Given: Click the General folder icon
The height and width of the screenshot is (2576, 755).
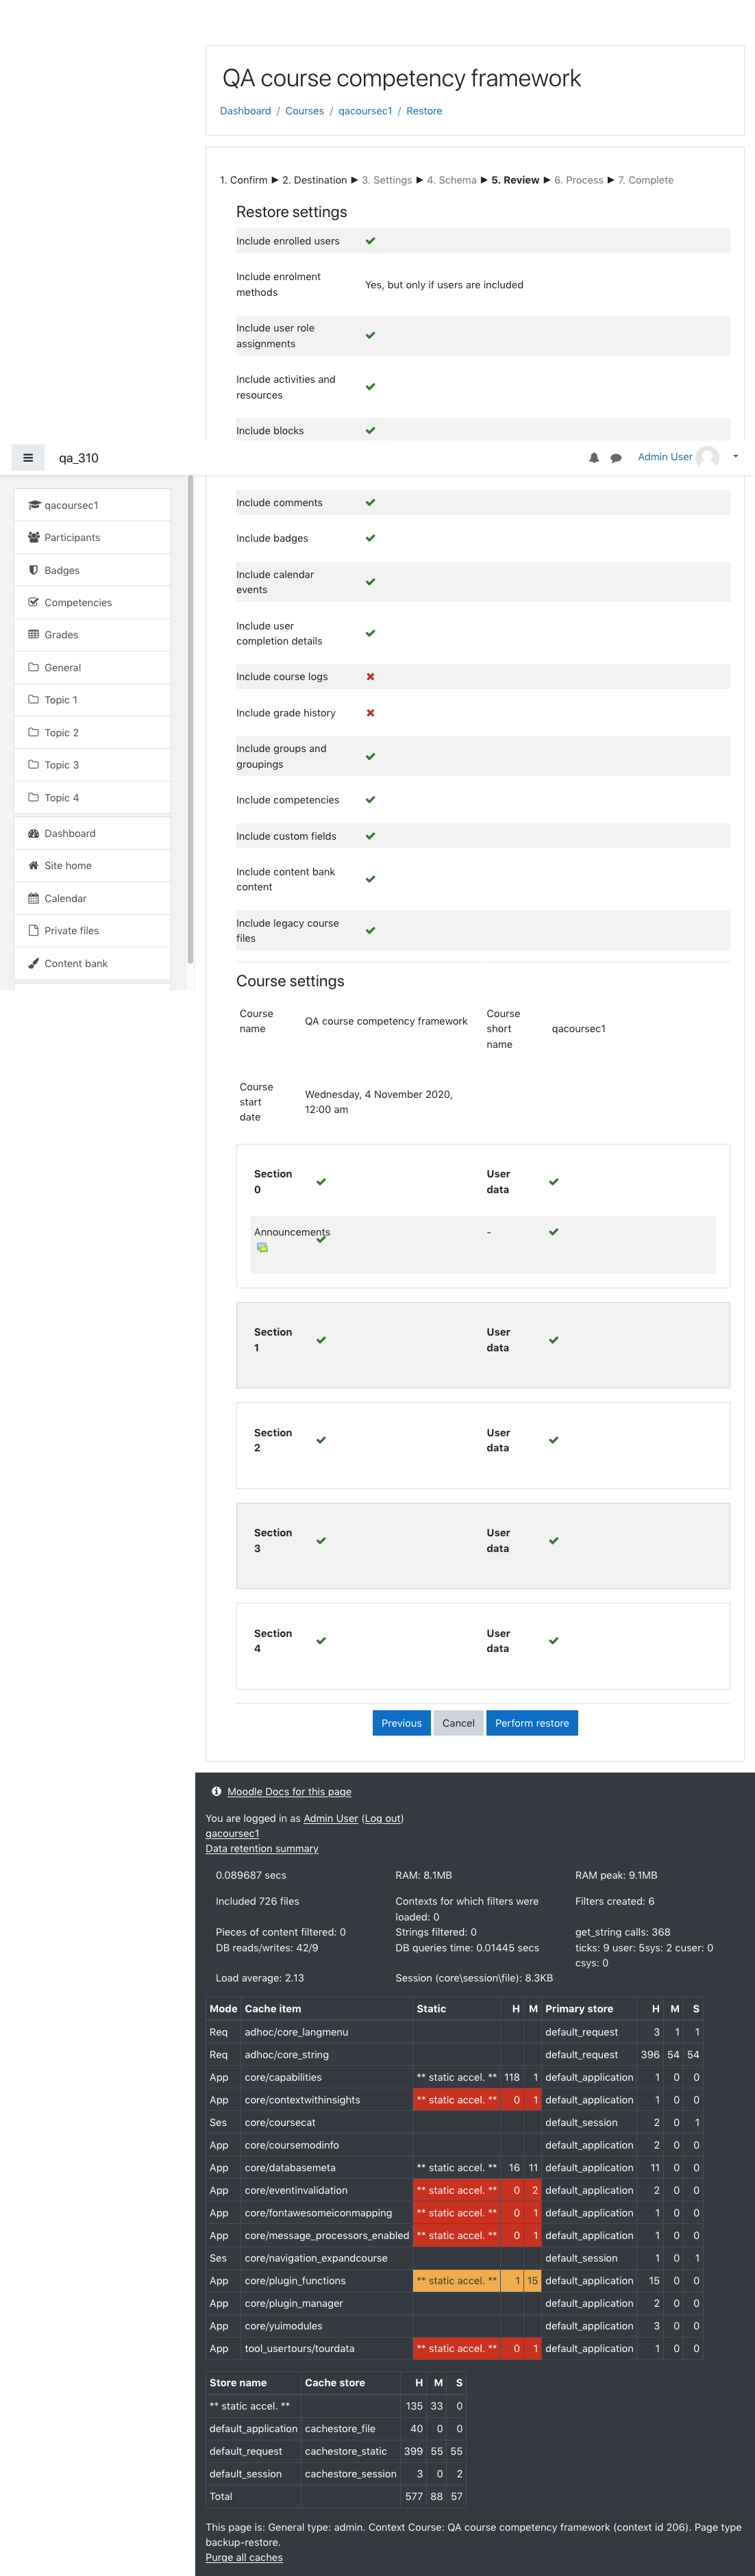Looking at the screenshot, I should click(x=34, y=667).
